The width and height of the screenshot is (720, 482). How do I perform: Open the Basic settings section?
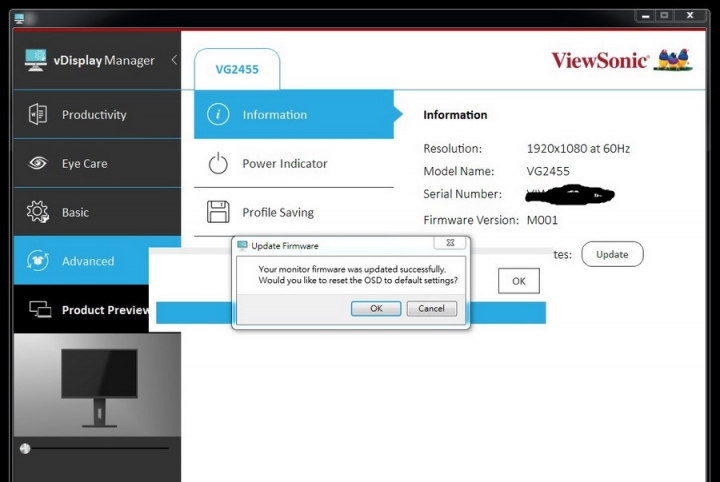pos(97,213)
